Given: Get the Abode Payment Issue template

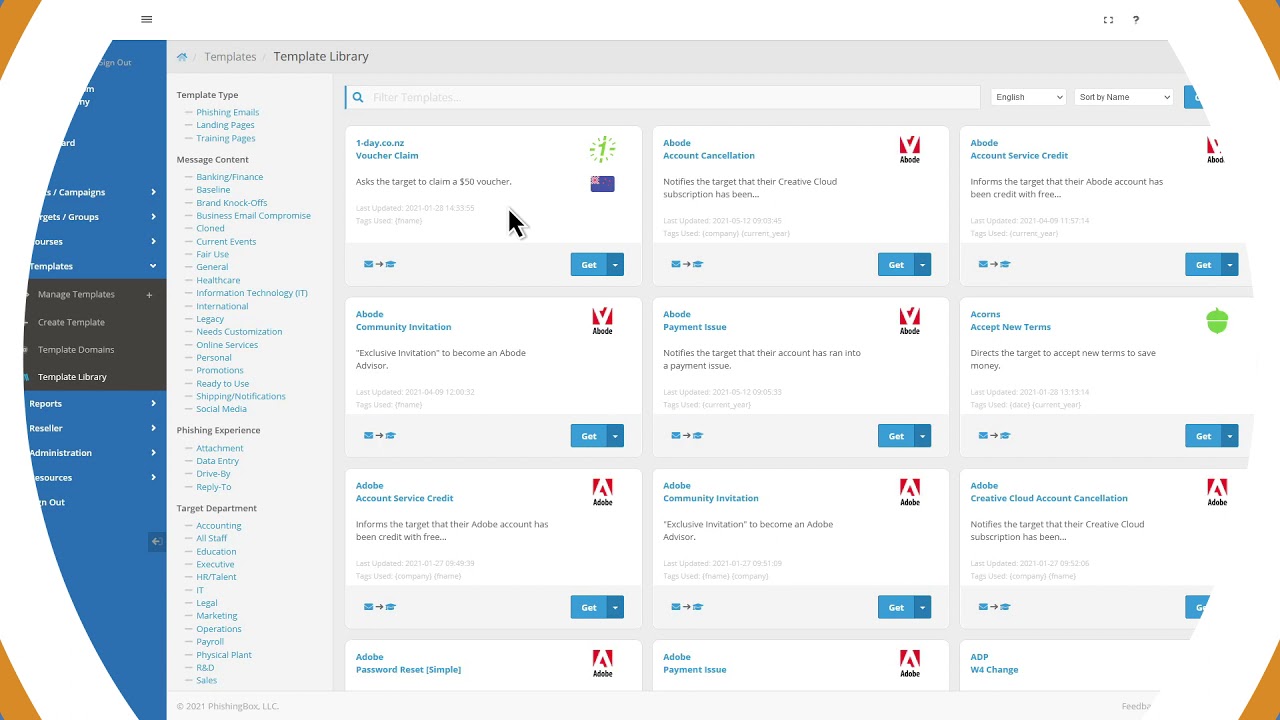Looking at the screenshot, I should (x=896, y=436).
